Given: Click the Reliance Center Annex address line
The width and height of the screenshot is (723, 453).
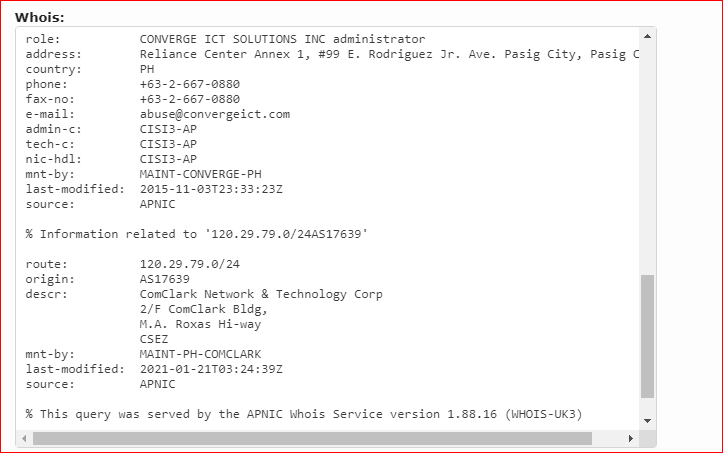Looking at the screenshot, I should click(x=389, y=54).
